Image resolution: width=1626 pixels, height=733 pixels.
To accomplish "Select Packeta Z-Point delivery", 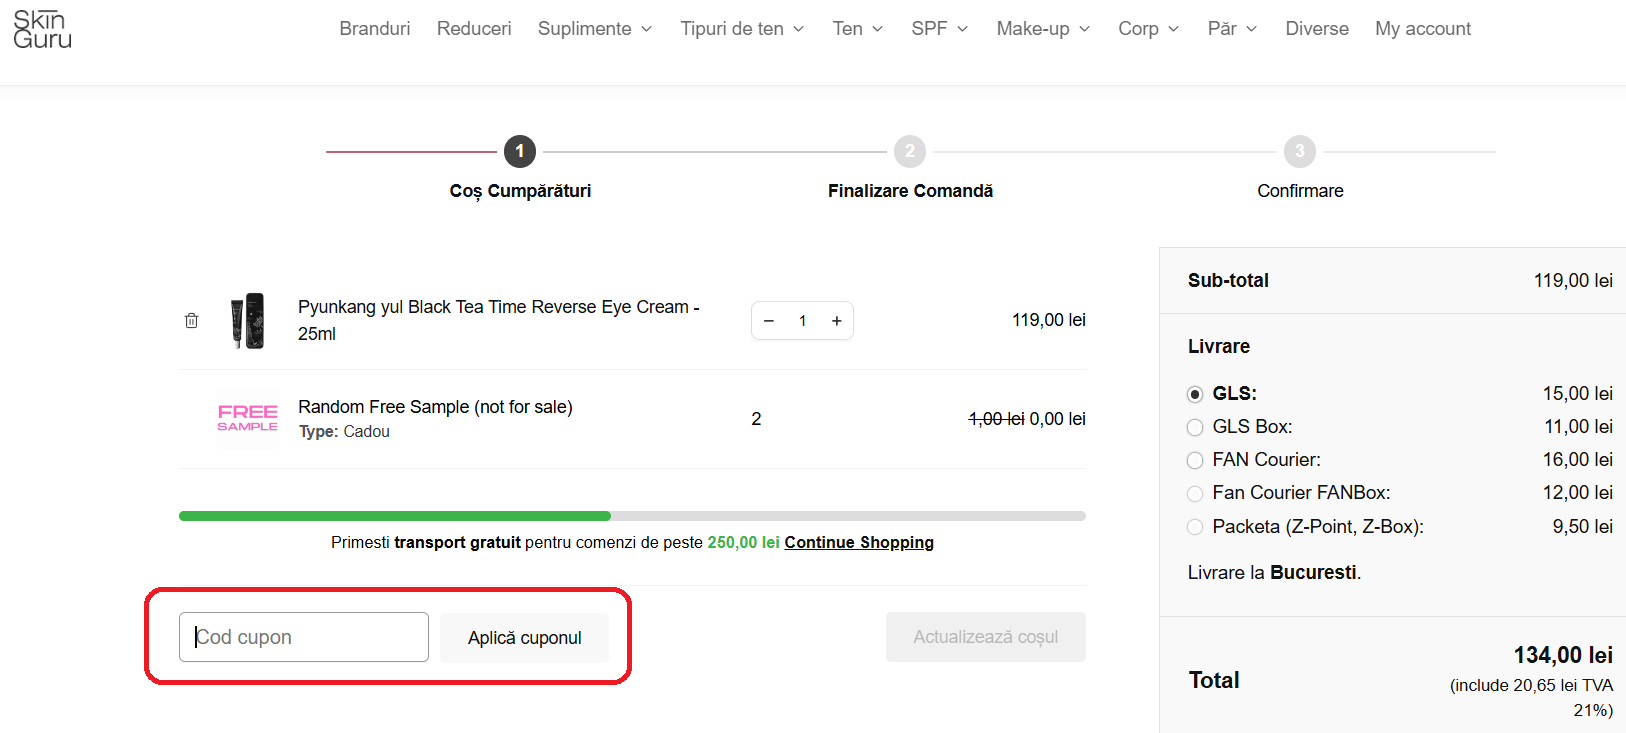I will click(1195, 527).
